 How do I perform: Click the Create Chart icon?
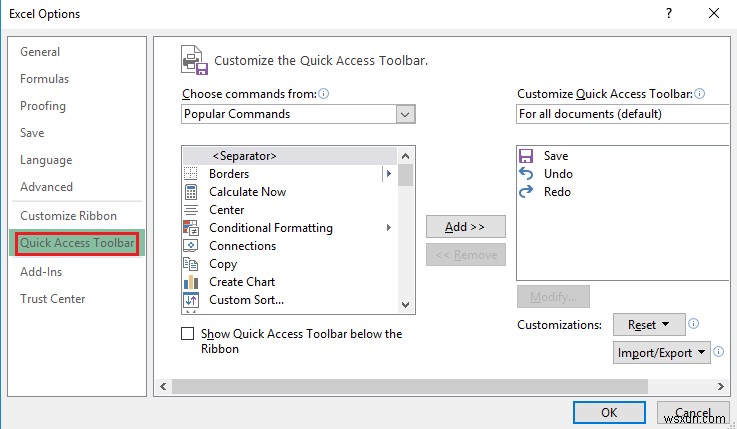(x=191, y=282)
